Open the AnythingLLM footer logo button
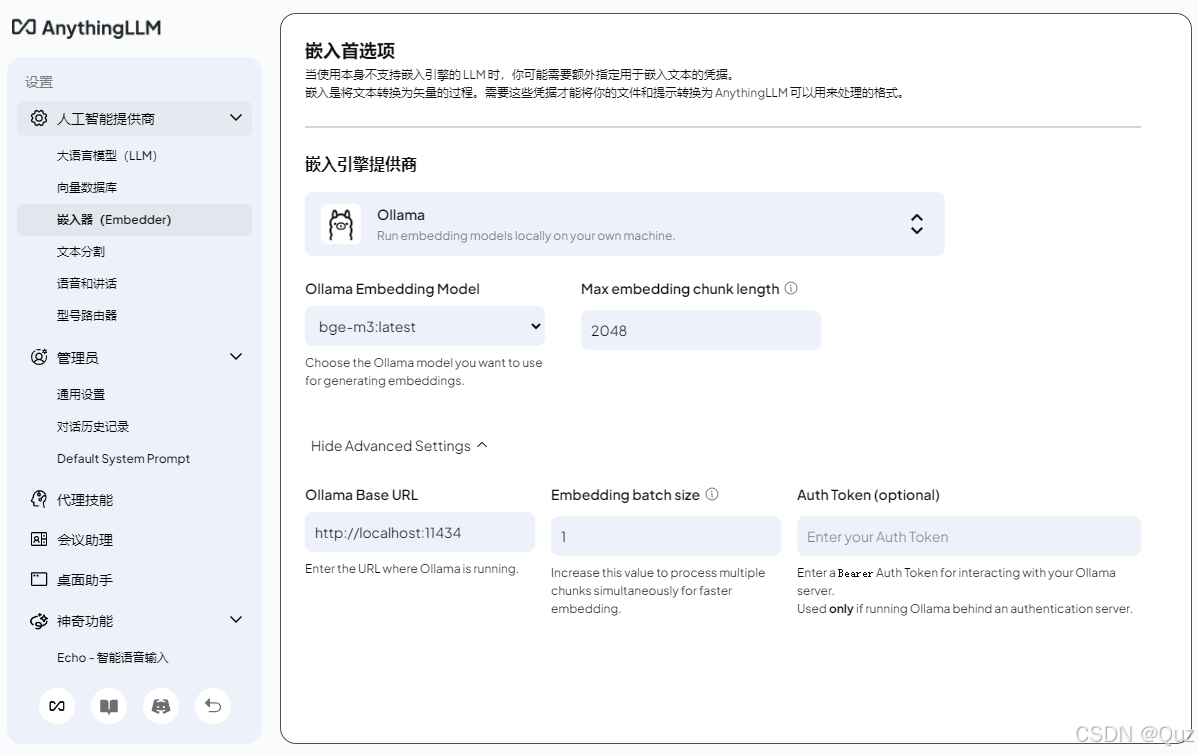 coord(57,706)
